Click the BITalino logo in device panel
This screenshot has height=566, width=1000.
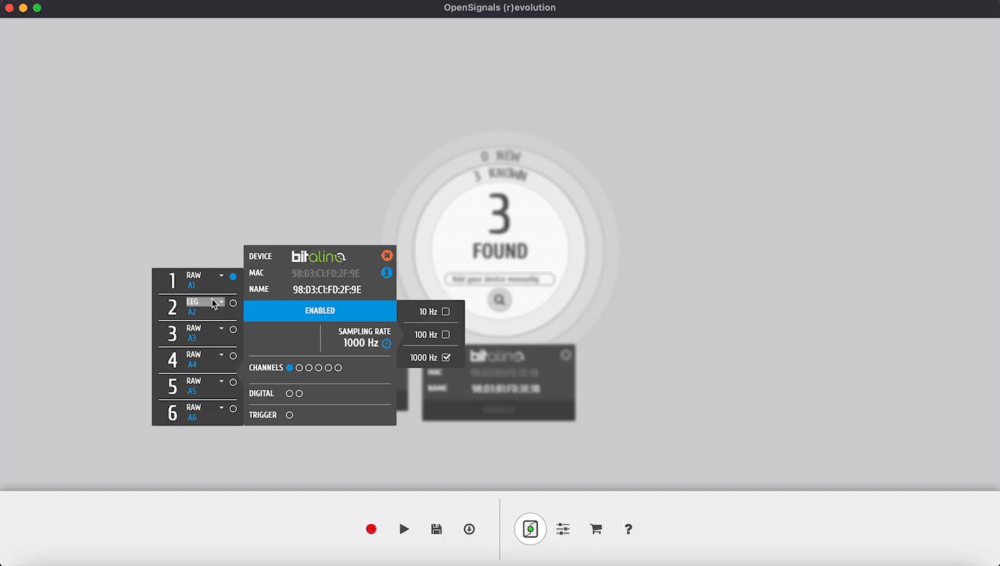click(x=318, y=257)
